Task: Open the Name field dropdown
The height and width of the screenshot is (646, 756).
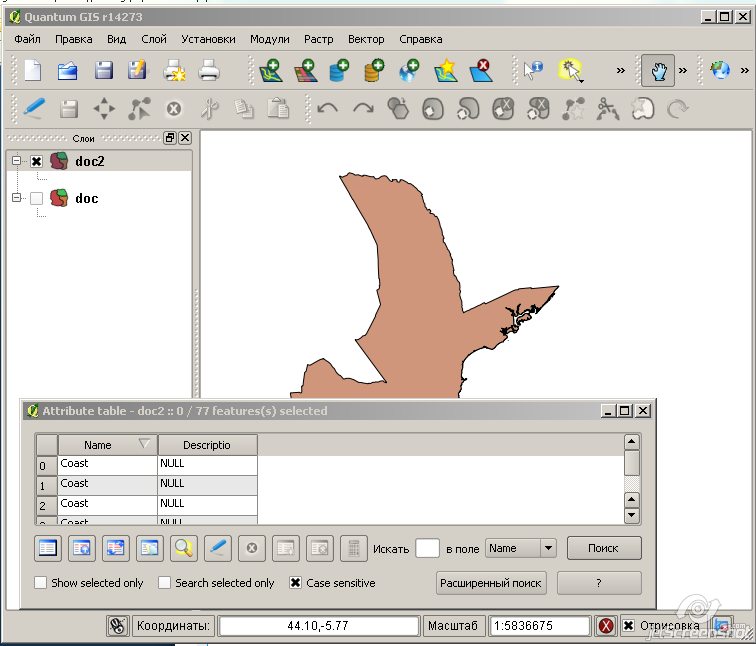Action: (x=548, y=548)
